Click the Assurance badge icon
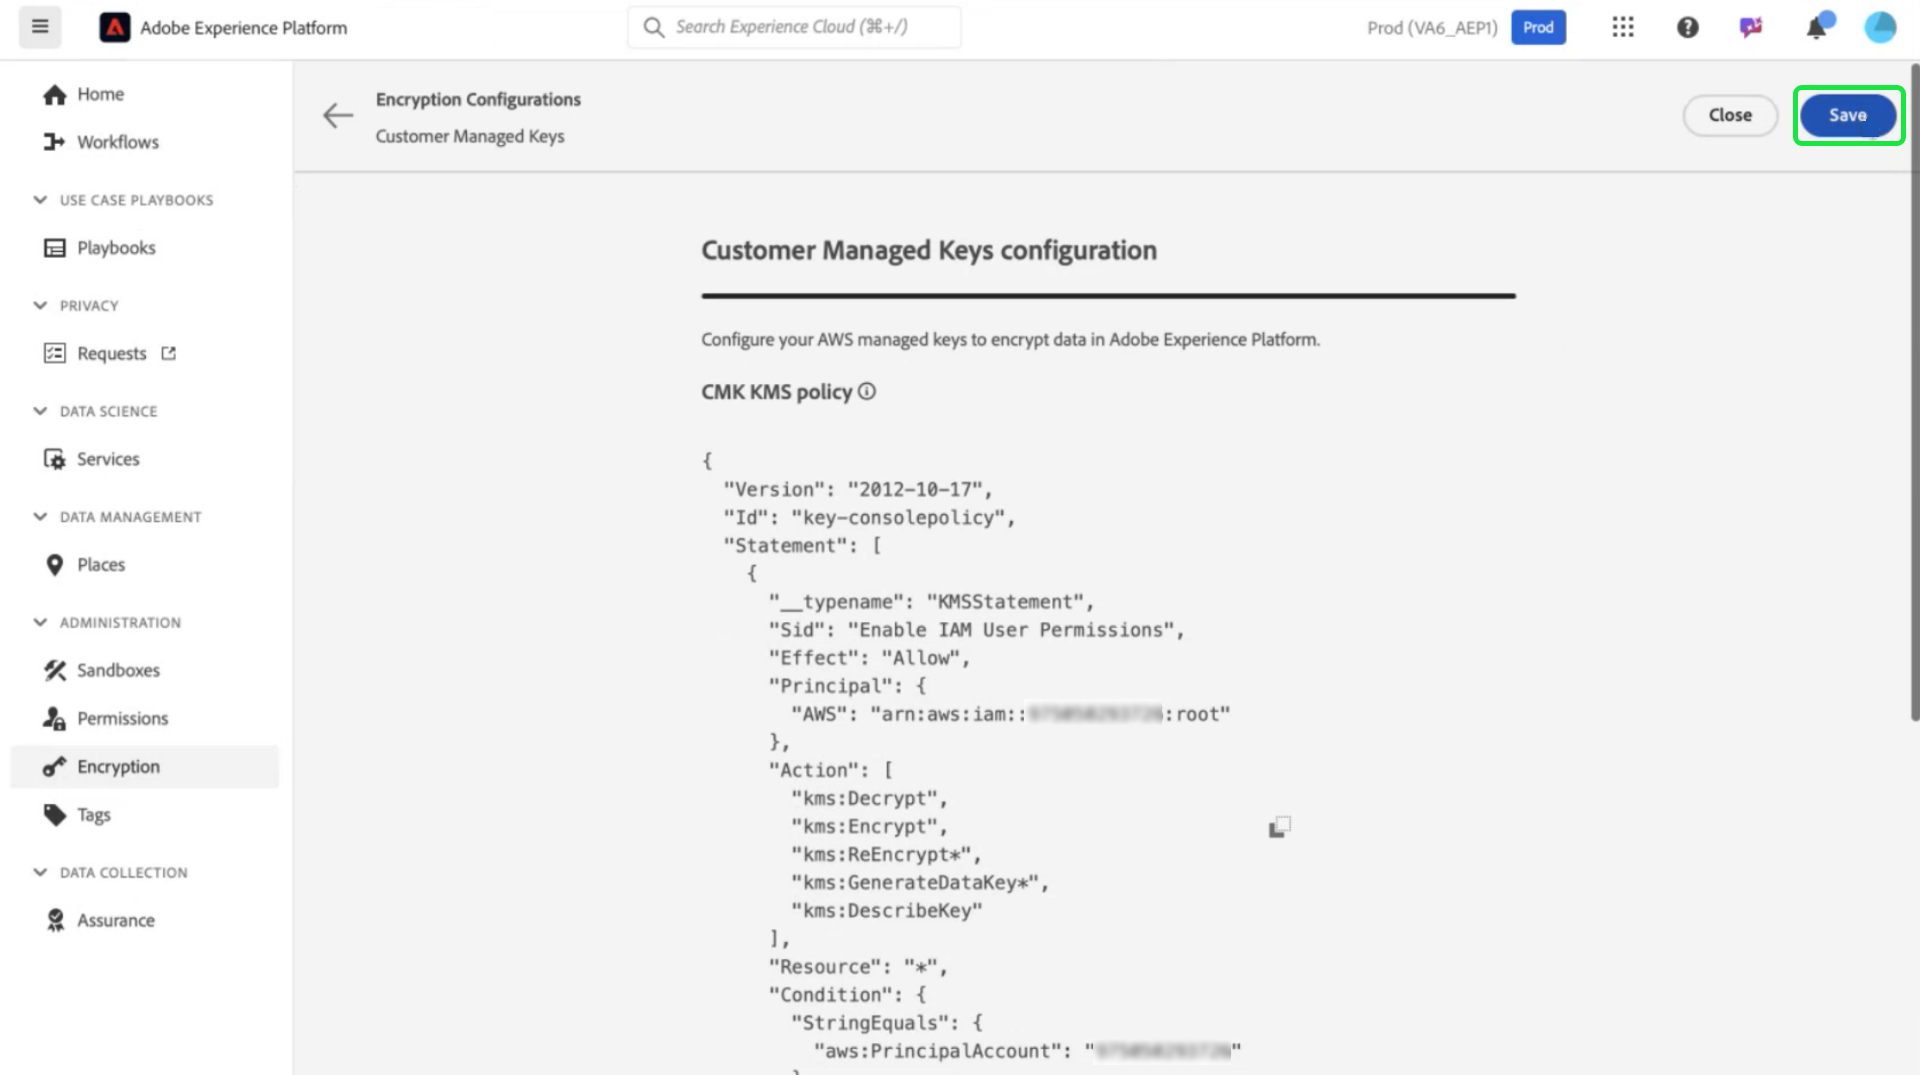Image resolution: width=1920 pixels, height=1075 pixels. 55,920
